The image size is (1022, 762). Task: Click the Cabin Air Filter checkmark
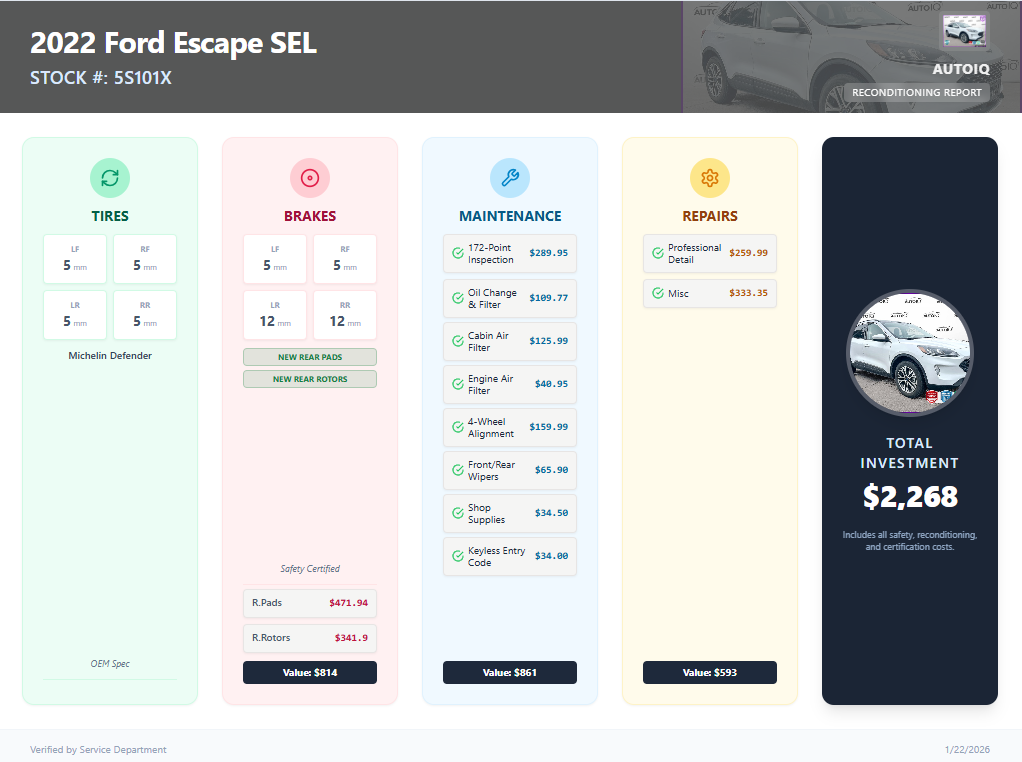click(458, 341)
